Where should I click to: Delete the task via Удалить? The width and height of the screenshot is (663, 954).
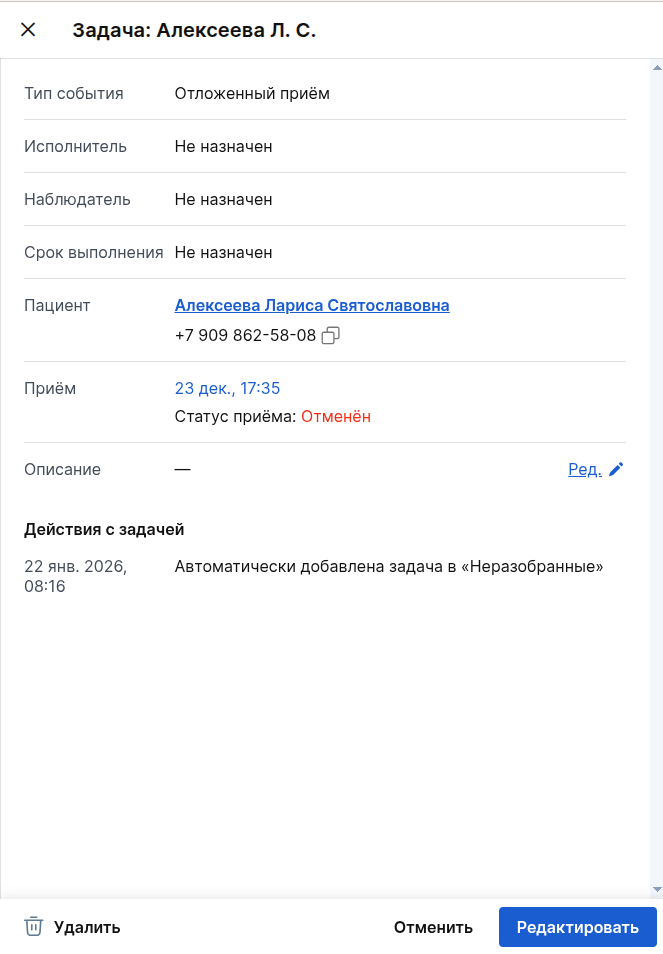(x=86, y=927)
